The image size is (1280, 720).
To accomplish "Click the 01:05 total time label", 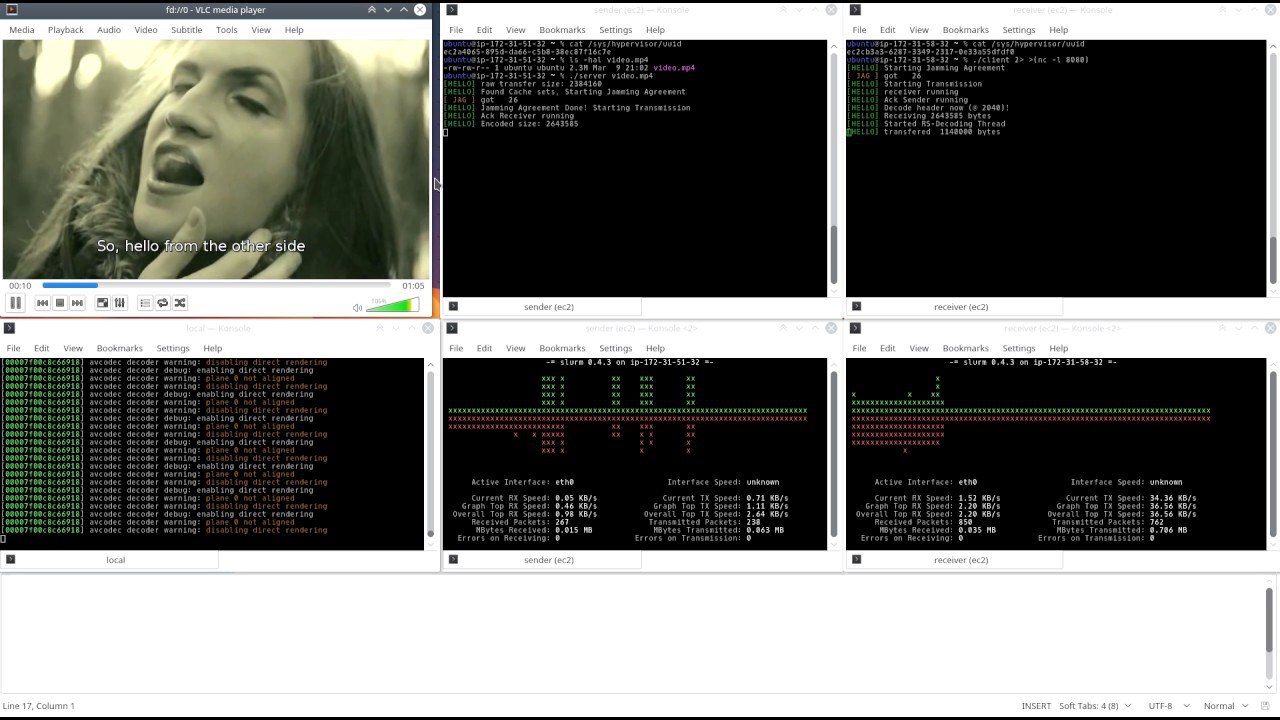I will click(x=413, y=286).
